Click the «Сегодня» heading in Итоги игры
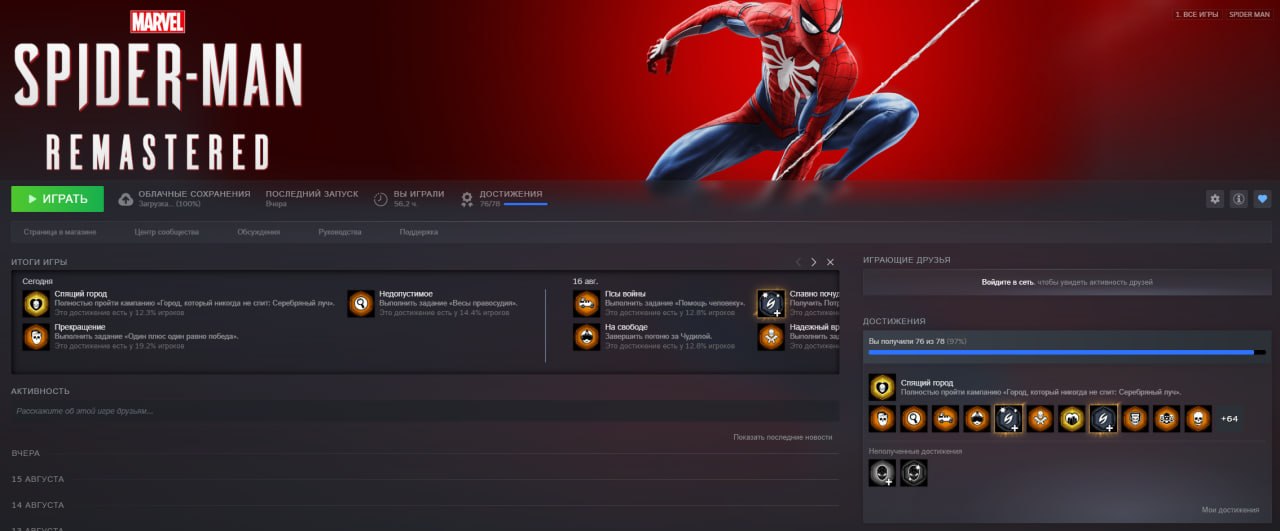The image size is (1280, 531). (x=38, y=282)
